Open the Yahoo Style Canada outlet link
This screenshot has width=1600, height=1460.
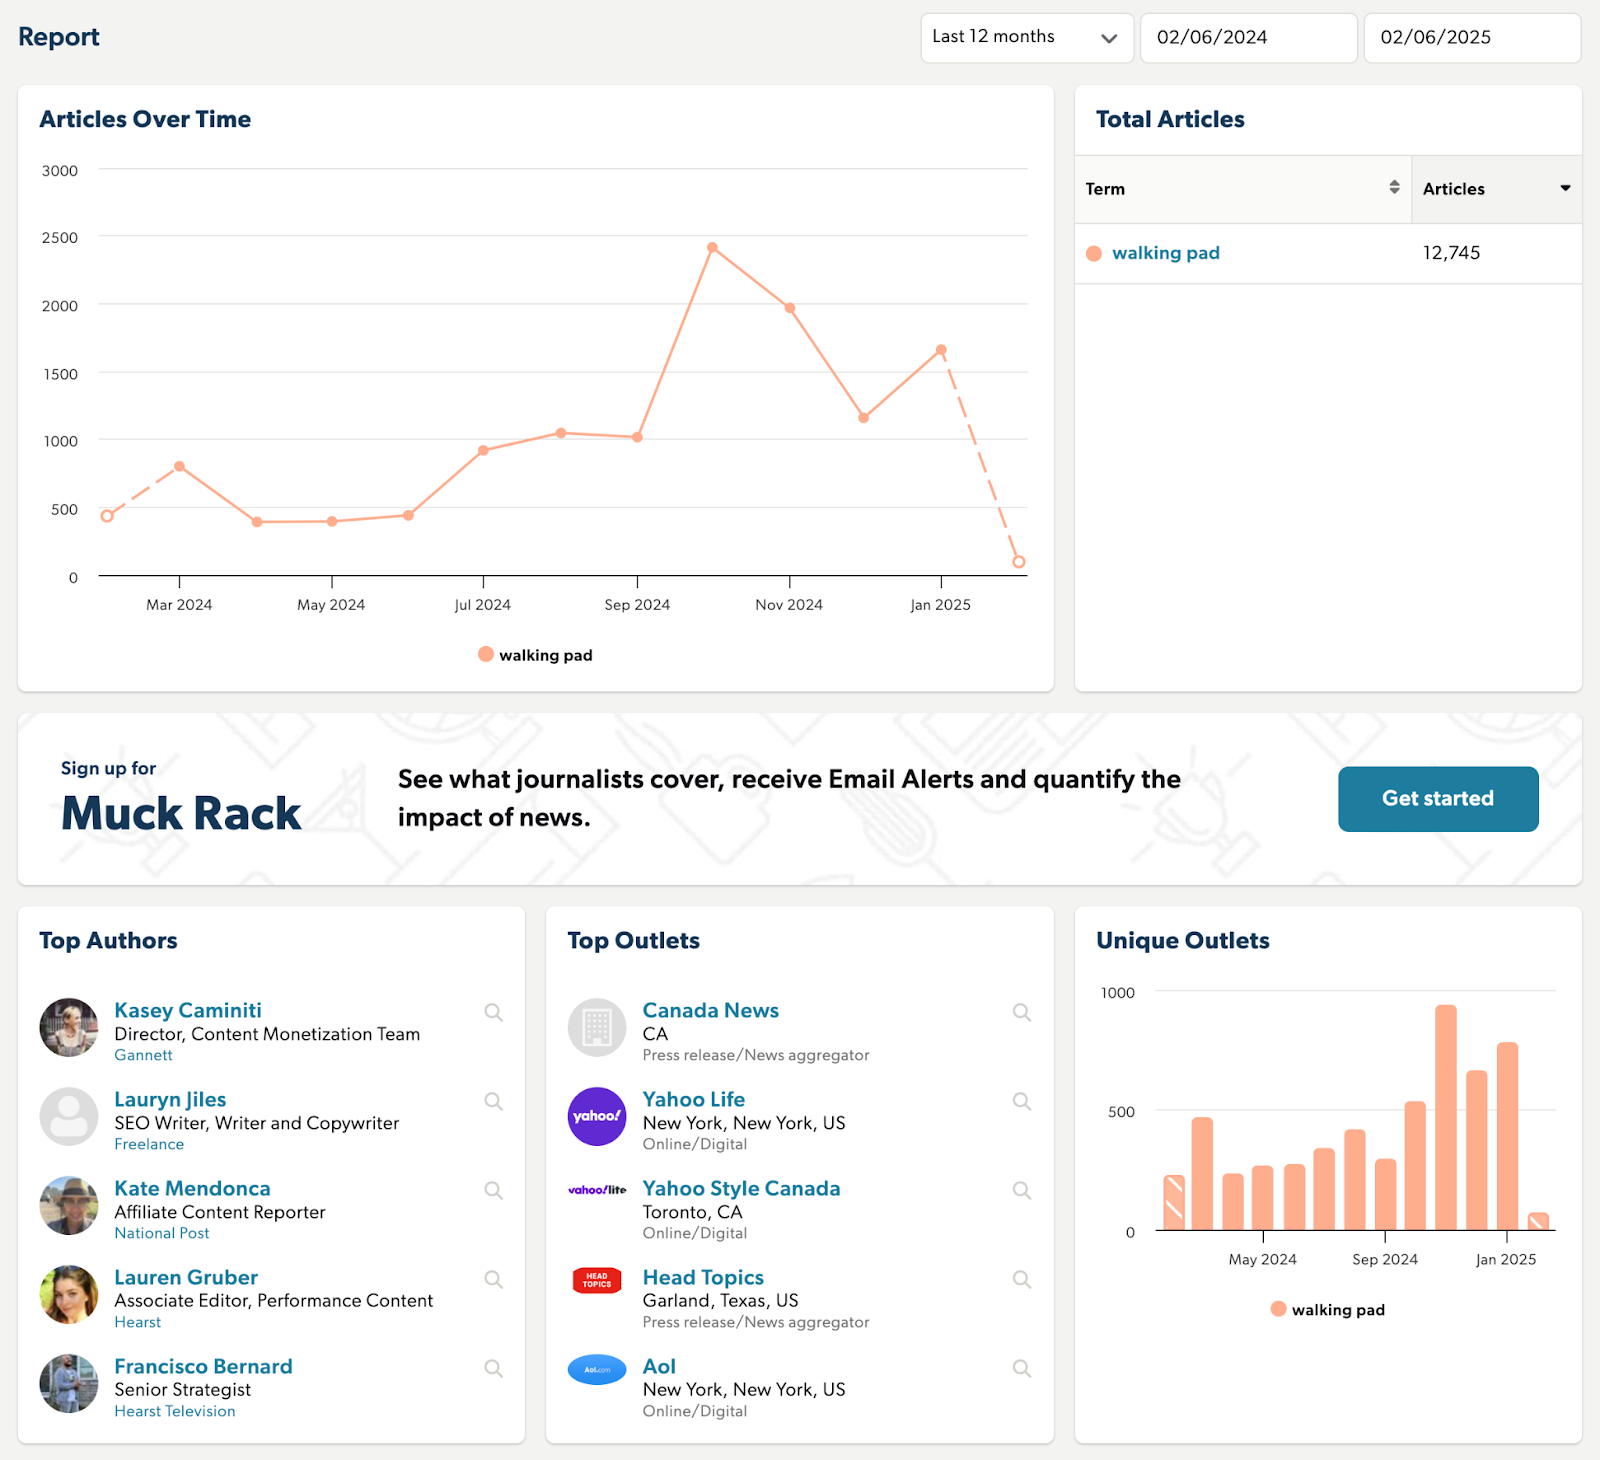741,1188
